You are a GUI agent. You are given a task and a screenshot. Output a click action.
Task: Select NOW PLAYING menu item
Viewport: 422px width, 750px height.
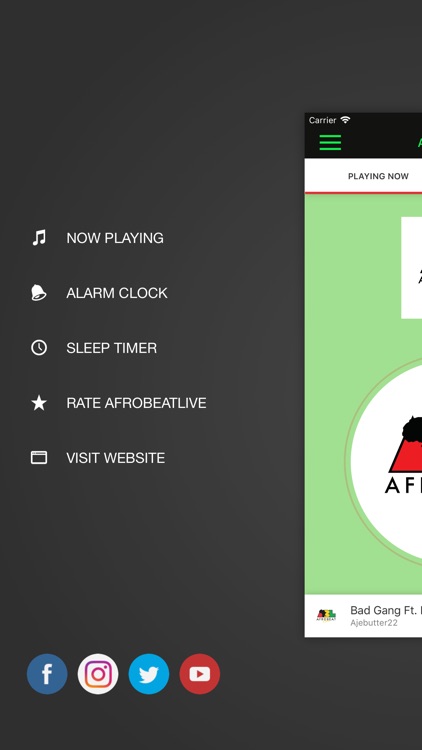(115, 238)
